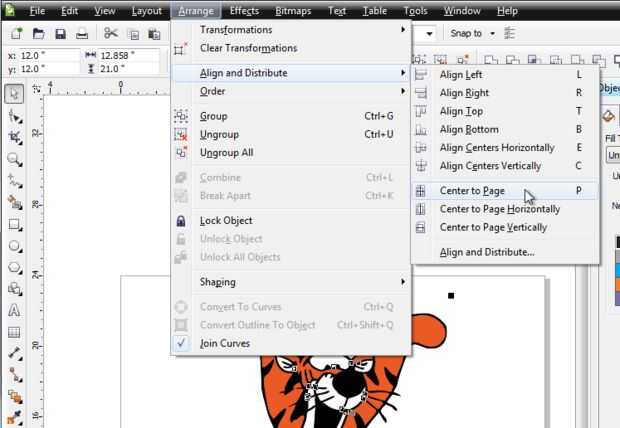The width and height of the screenshot is (620, 428).
Task: Expand the Order submenu
Action: point(292,91)
